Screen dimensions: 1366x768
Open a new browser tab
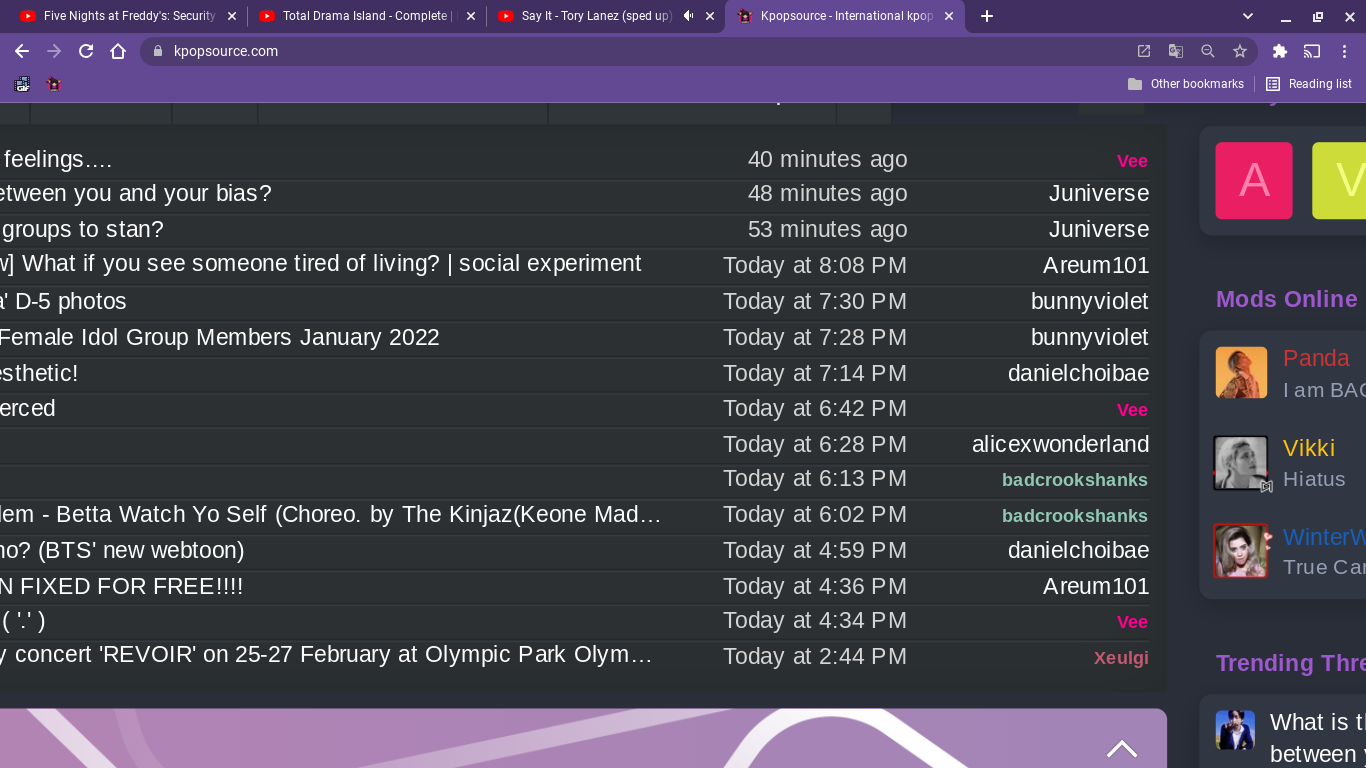tap(987, 16)
